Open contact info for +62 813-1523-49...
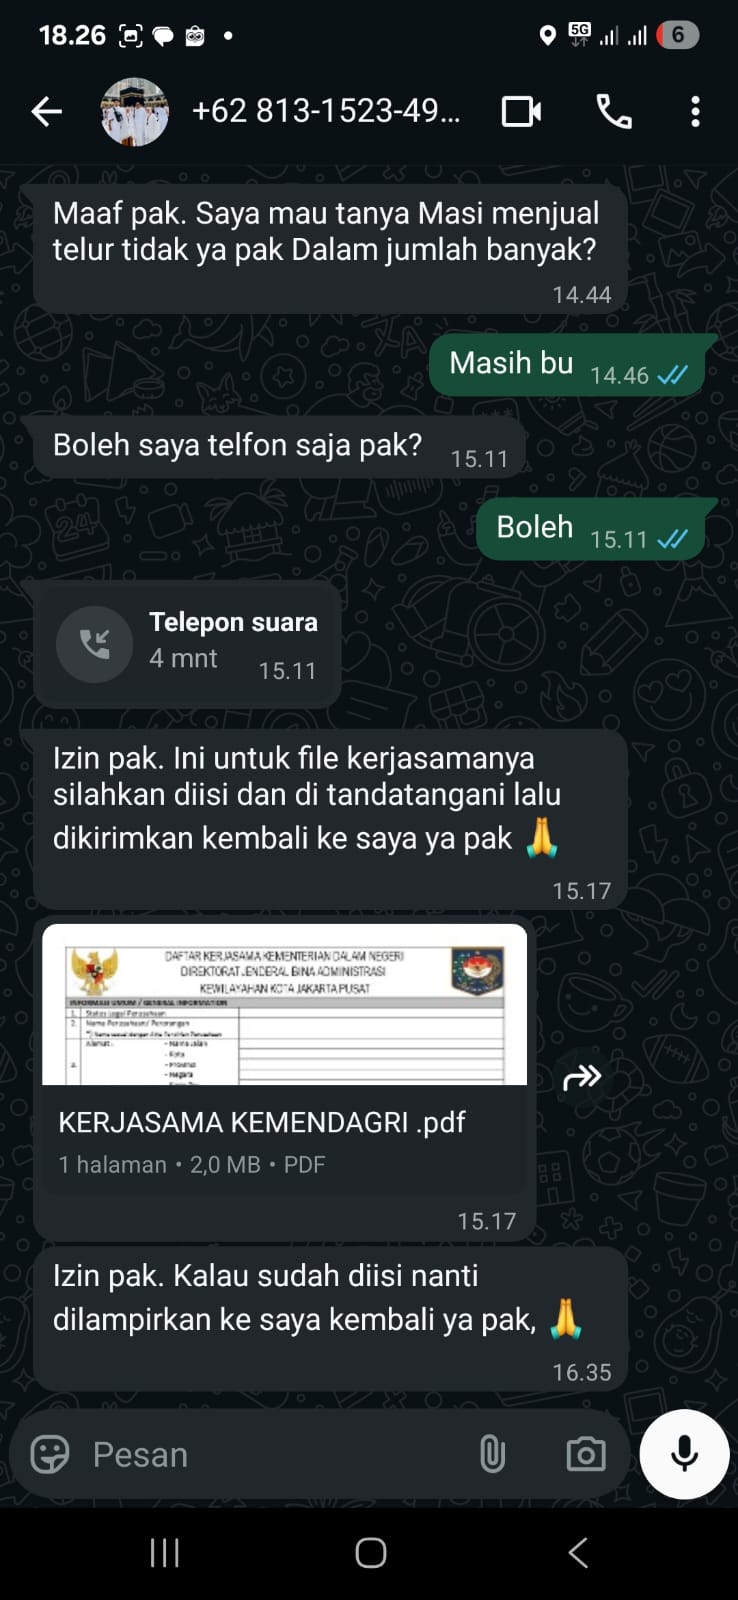738x1600 pixels. (326, 110)
